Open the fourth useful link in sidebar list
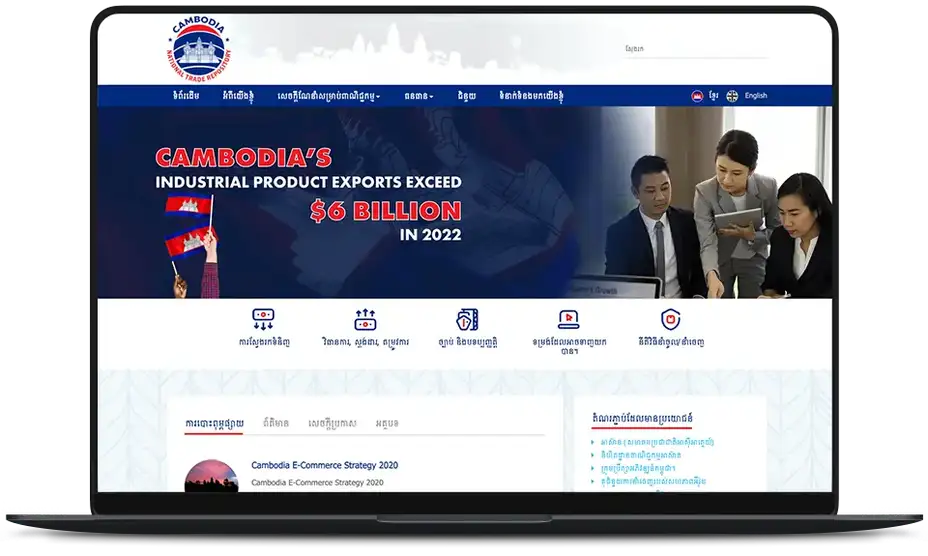928x556 pixels. click(x=653, y=481)
